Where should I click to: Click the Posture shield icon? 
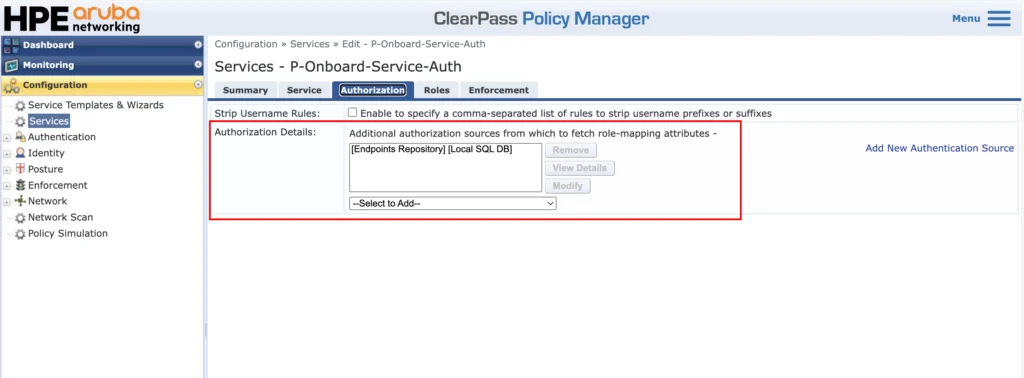tap(21, 169)
